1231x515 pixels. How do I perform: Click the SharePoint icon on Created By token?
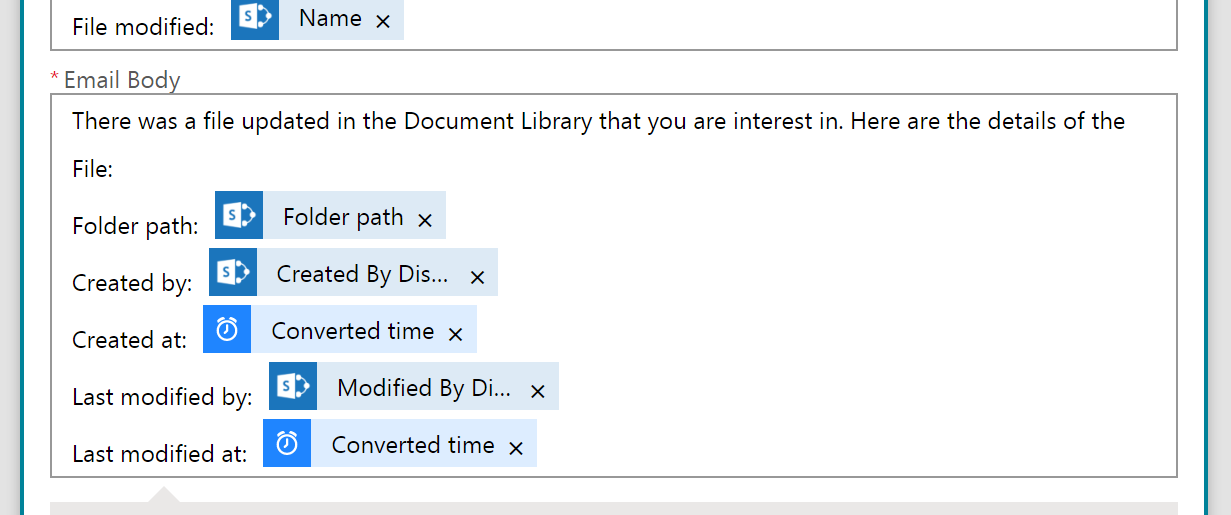[233, 273]
